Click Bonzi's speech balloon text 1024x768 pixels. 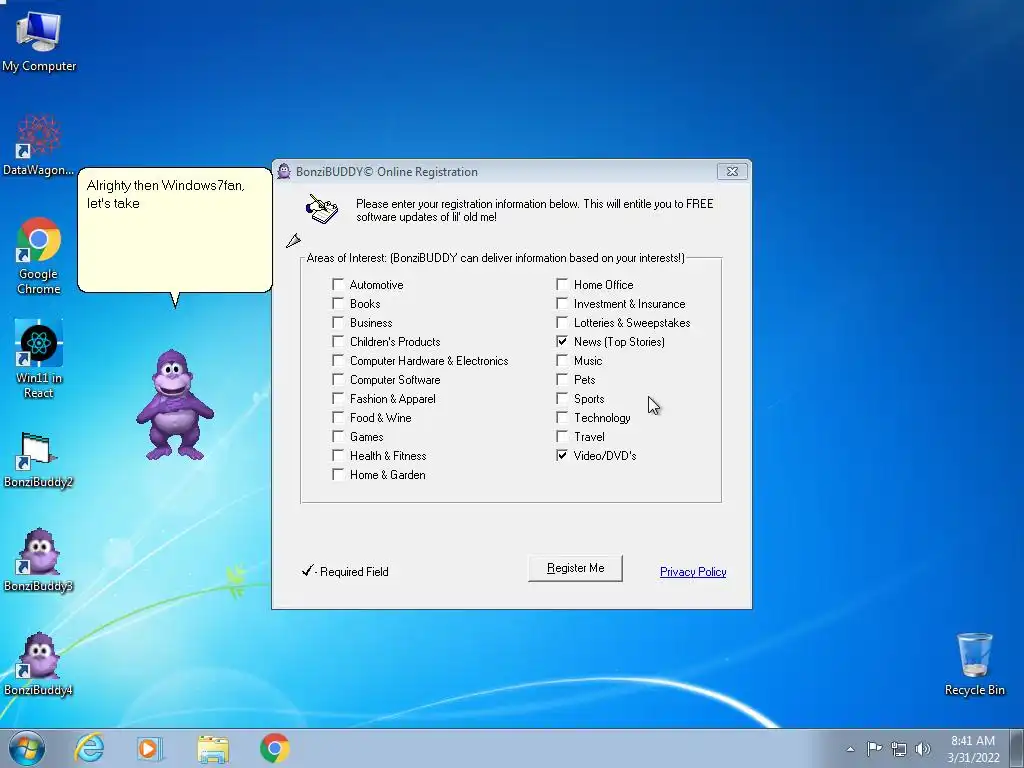click(166, 194)
